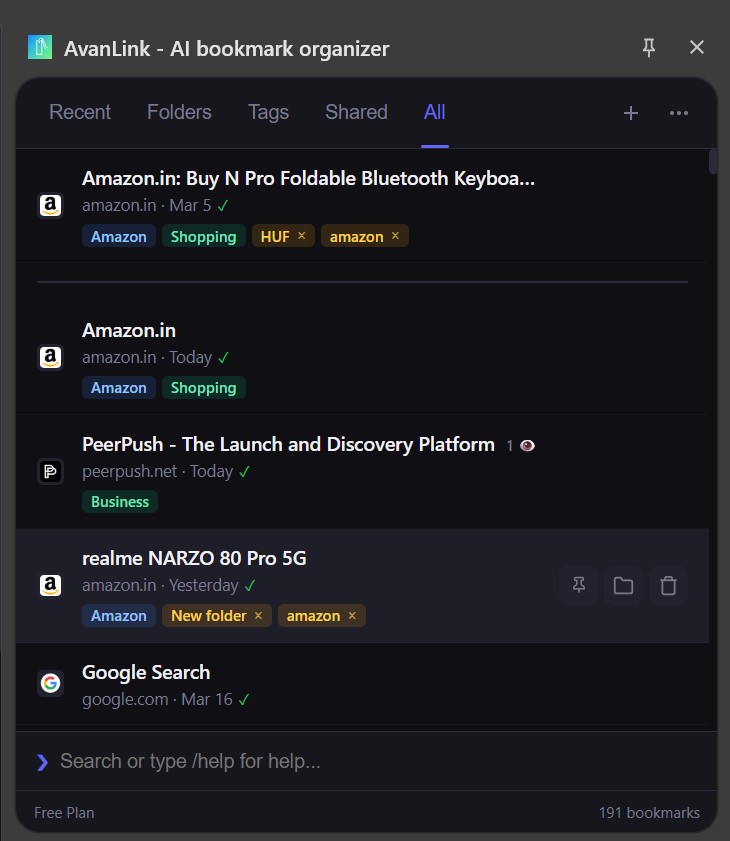Click the amazon.in · Mar 5 text

(146, 205)
